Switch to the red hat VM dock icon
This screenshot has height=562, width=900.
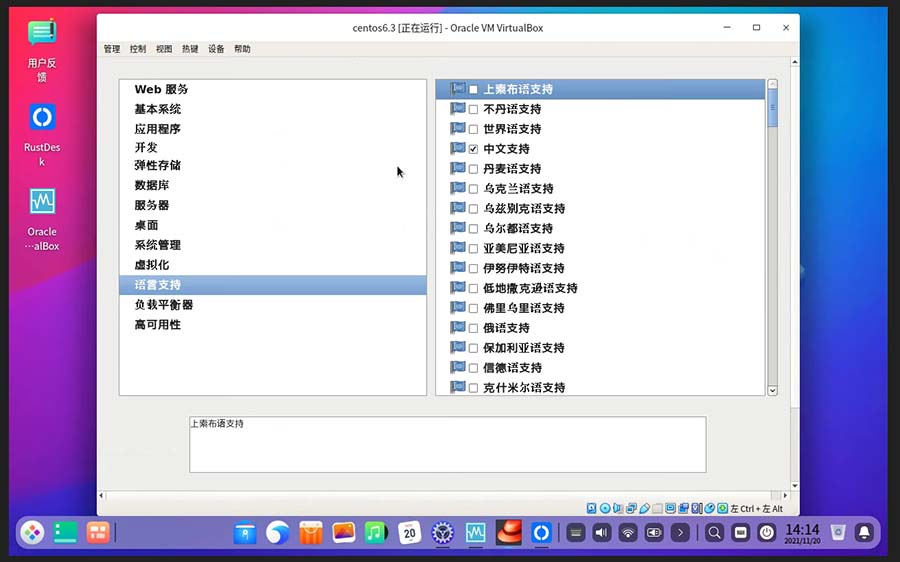(509, 532)
